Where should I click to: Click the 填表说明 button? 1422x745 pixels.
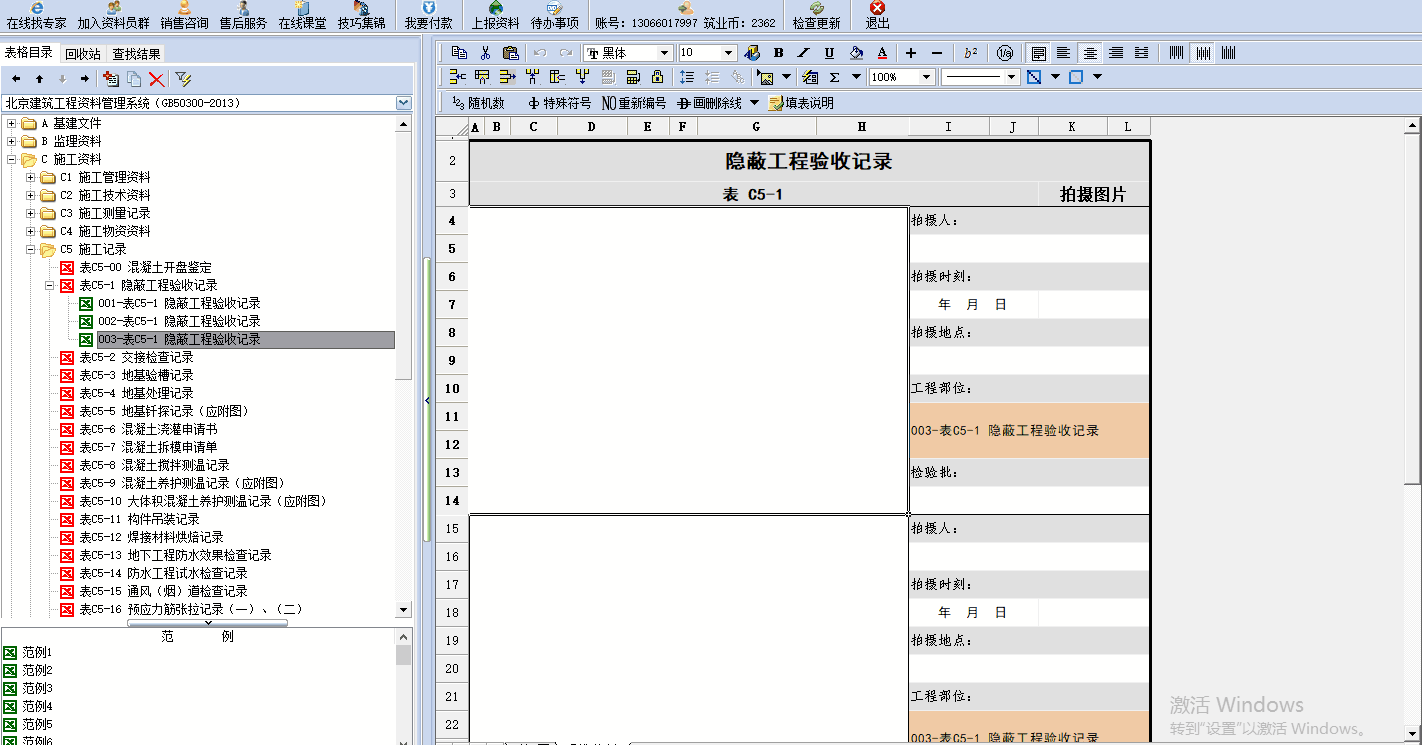pos(800,103)
